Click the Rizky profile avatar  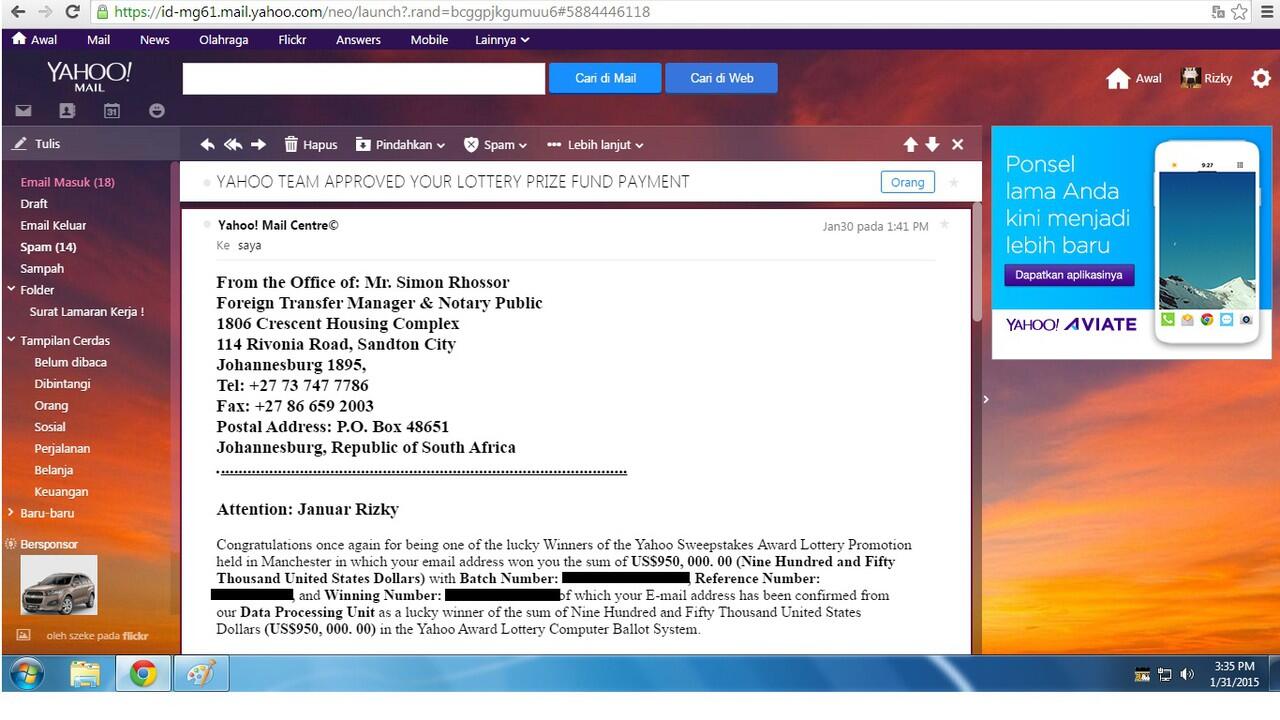pos(1190,78)
